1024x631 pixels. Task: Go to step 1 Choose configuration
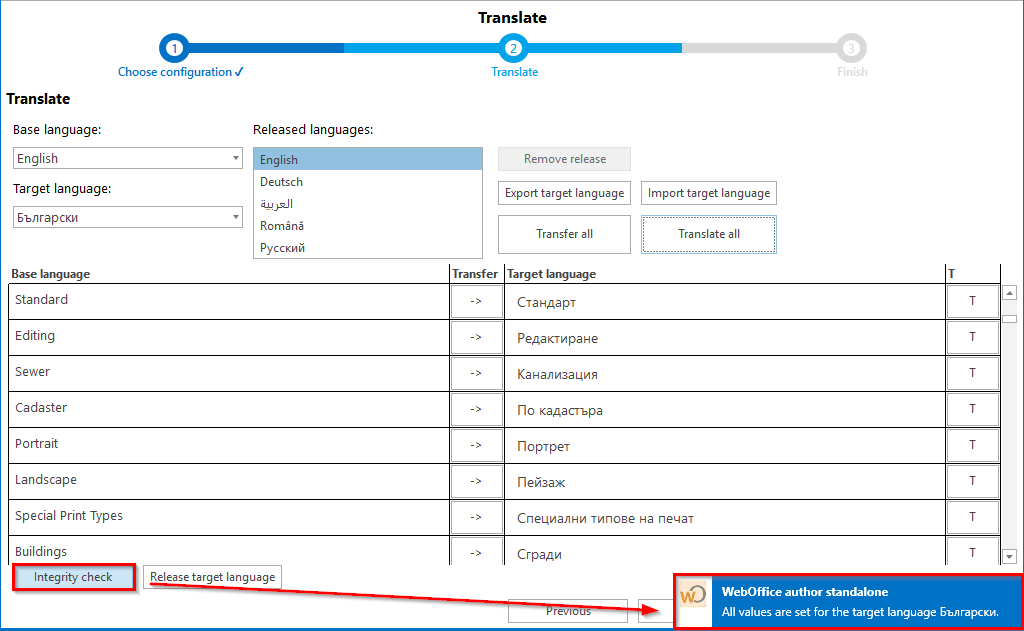click(174, 48)
